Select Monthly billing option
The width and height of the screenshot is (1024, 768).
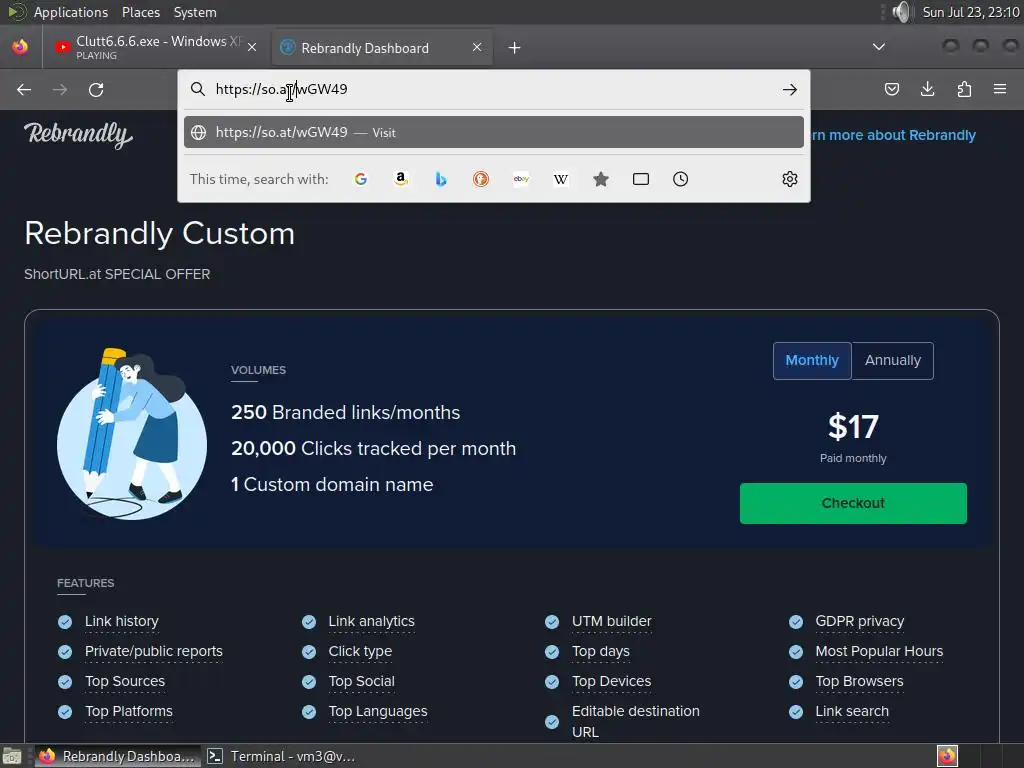click(x=812, y=360)
